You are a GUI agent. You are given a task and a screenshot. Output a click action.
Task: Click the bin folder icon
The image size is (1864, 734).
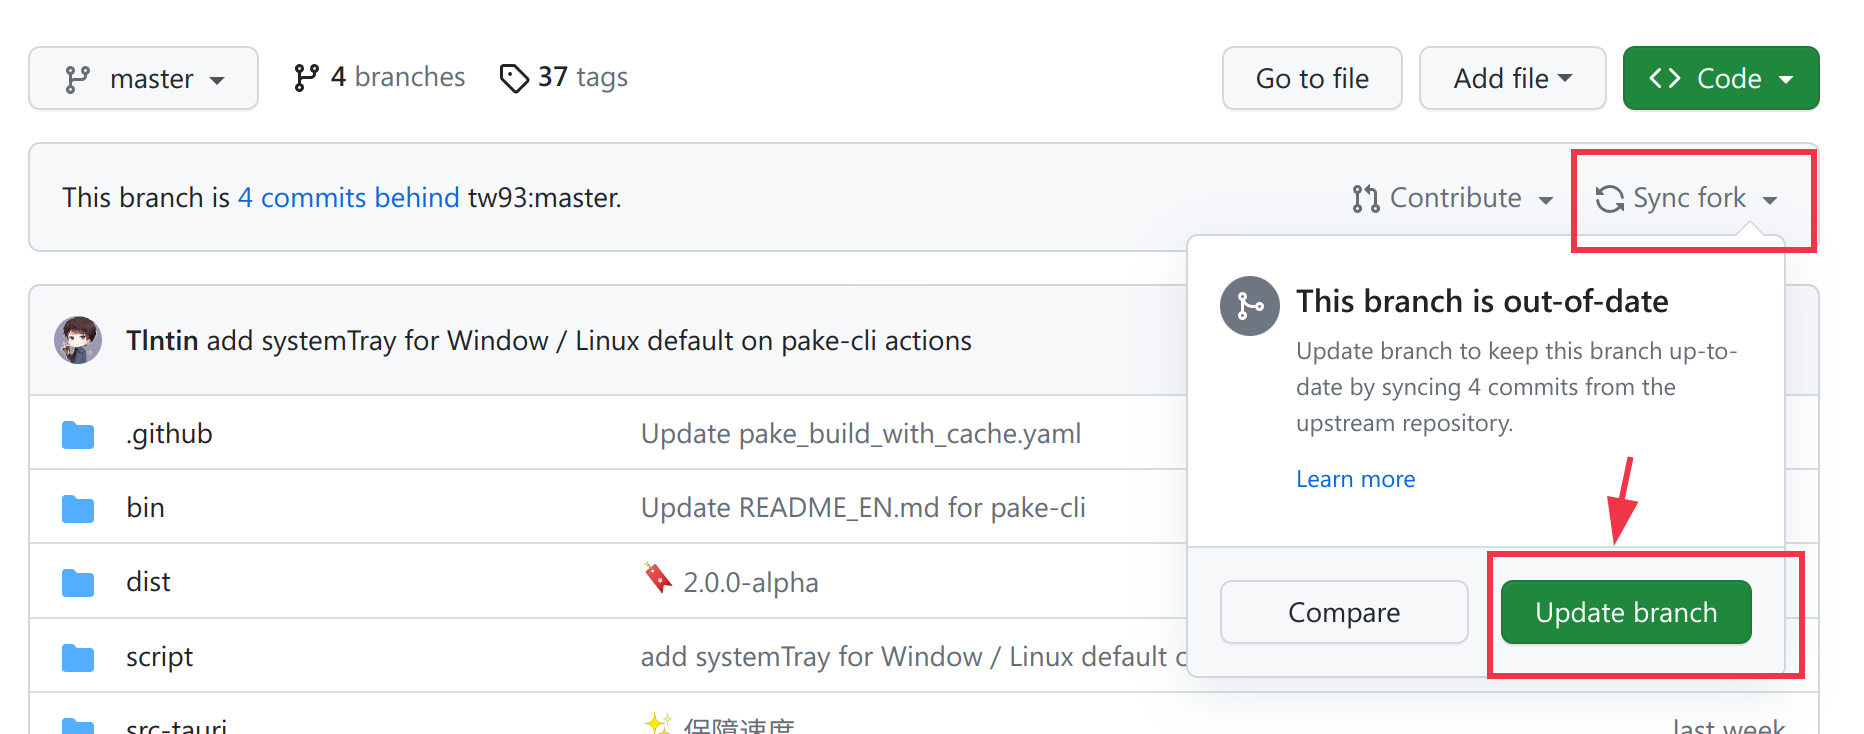pos(78,509)
